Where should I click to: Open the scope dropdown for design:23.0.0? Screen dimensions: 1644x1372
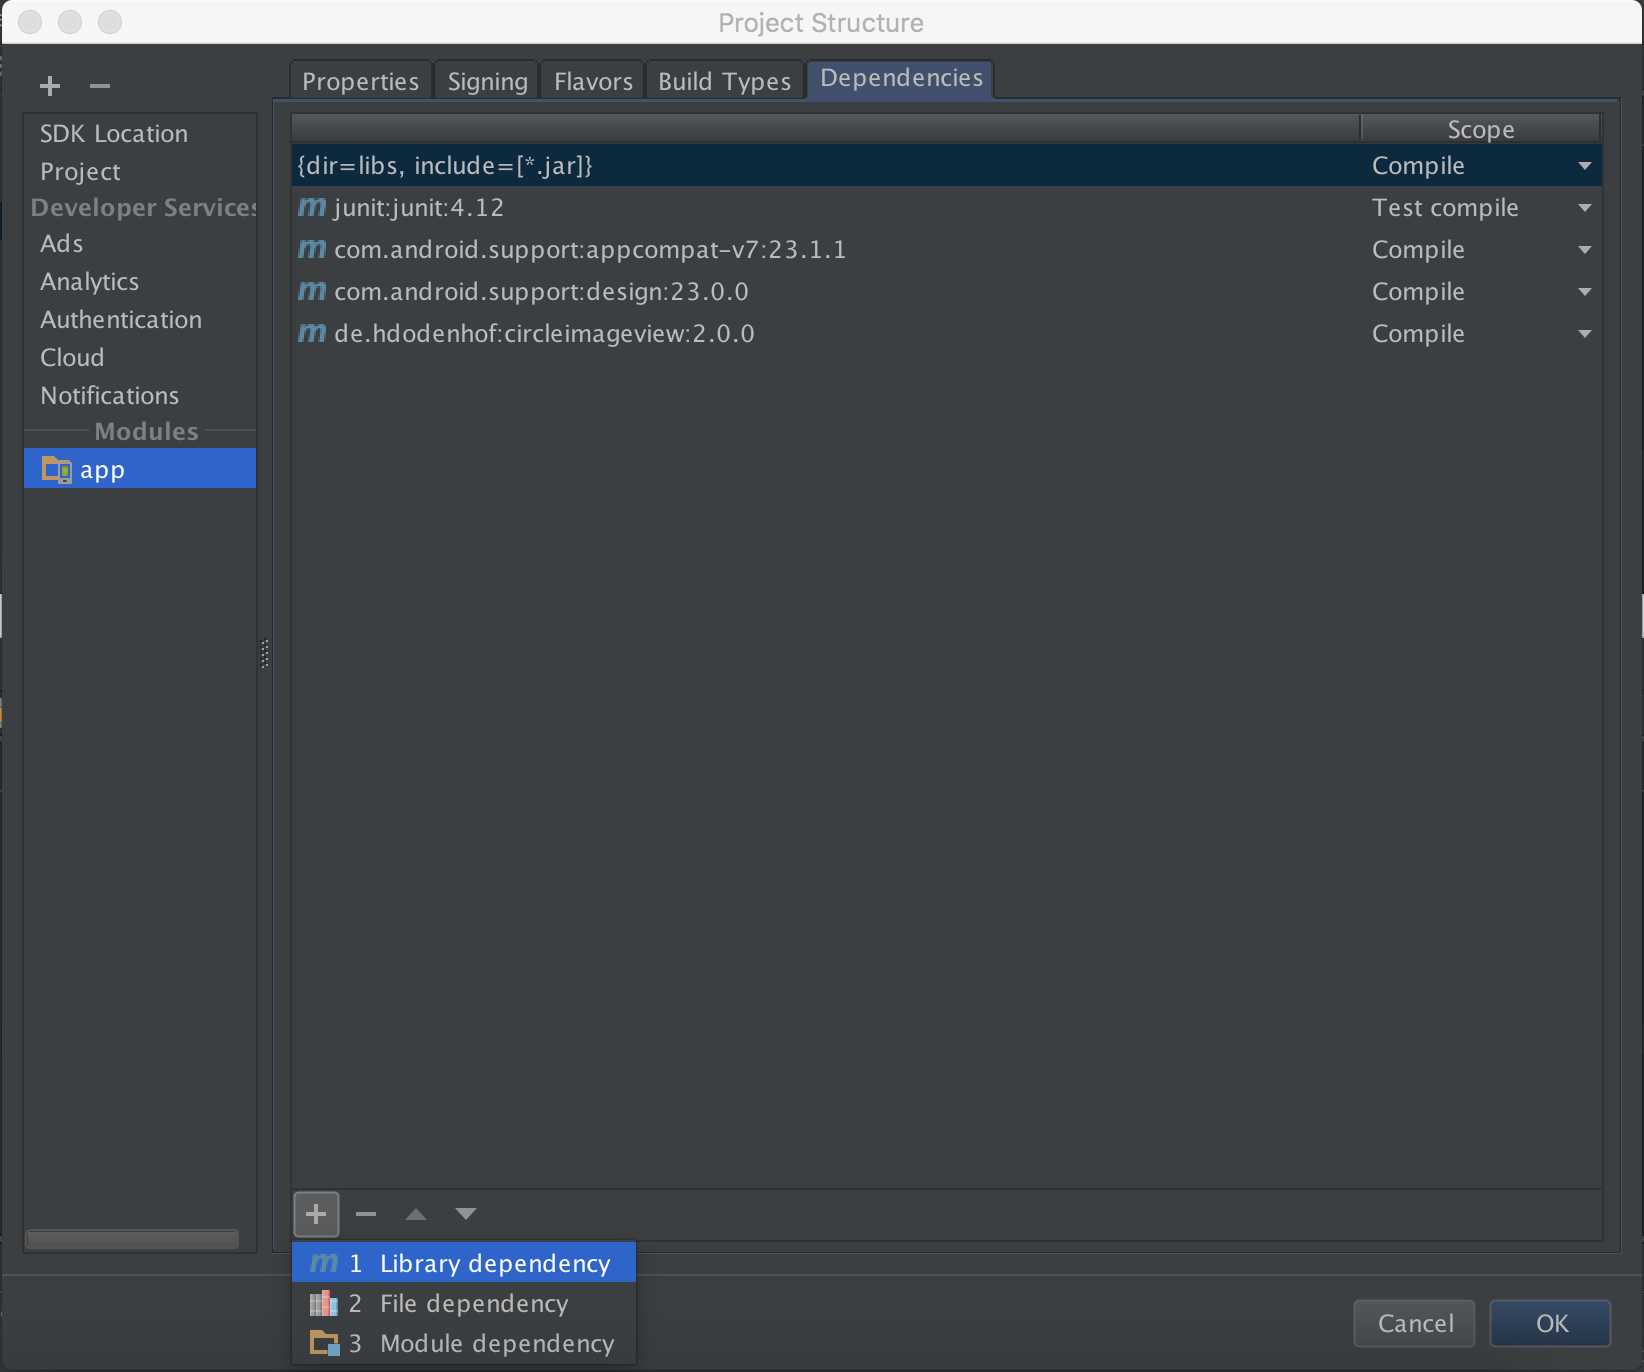click(x=1585, y=292)
